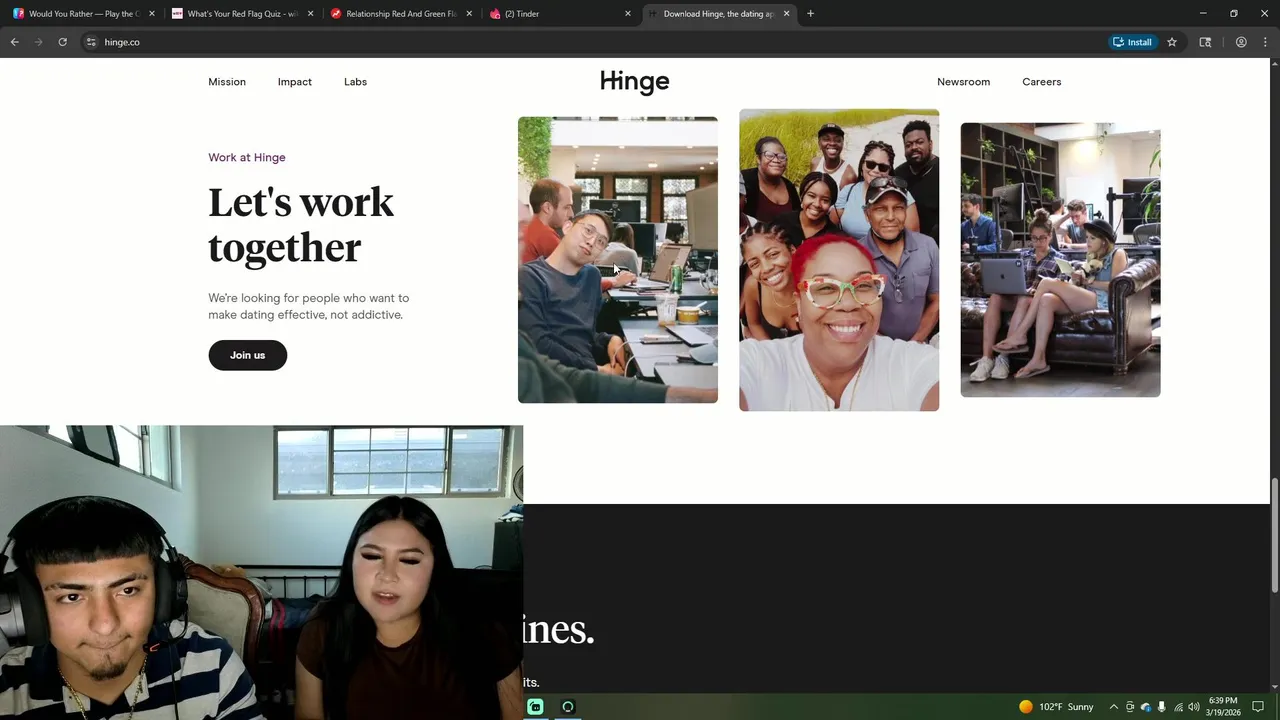Click the Join us button

pos(247,355)
